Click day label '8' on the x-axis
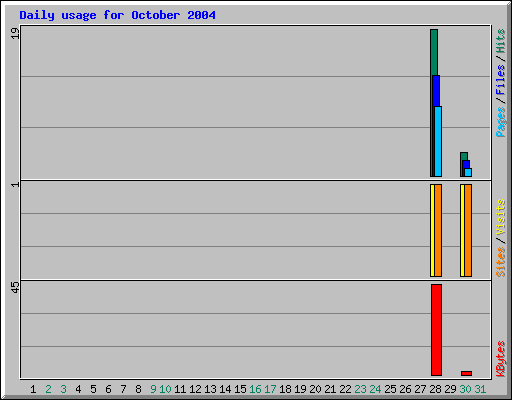This screenshot has height=400, width=512. pyautogui.click(x=138, y=389)
